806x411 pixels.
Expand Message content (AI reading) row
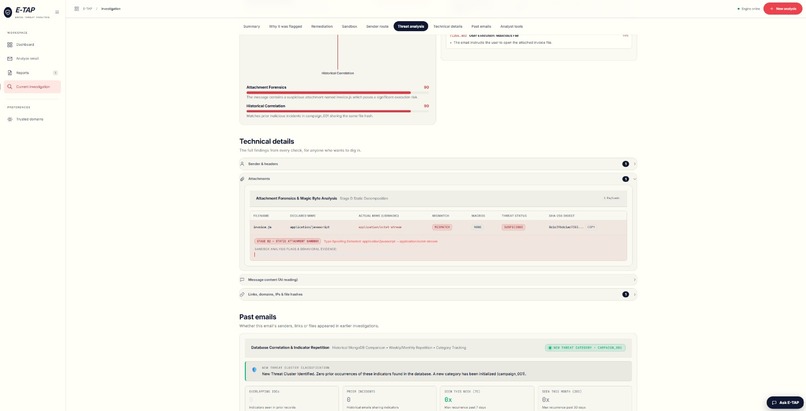(438, 280)
